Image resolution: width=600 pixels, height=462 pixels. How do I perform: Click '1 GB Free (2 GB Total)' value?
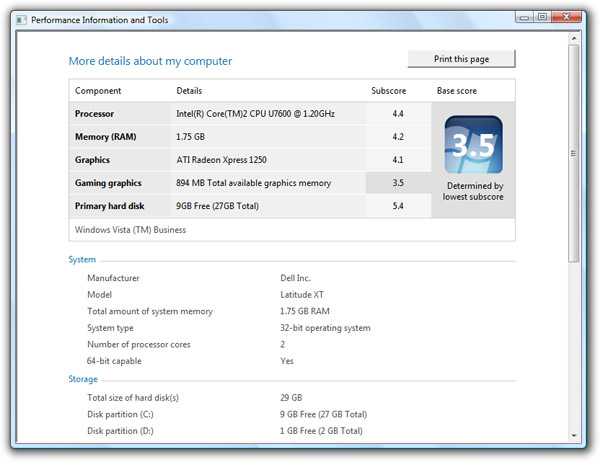pos(321,431)
